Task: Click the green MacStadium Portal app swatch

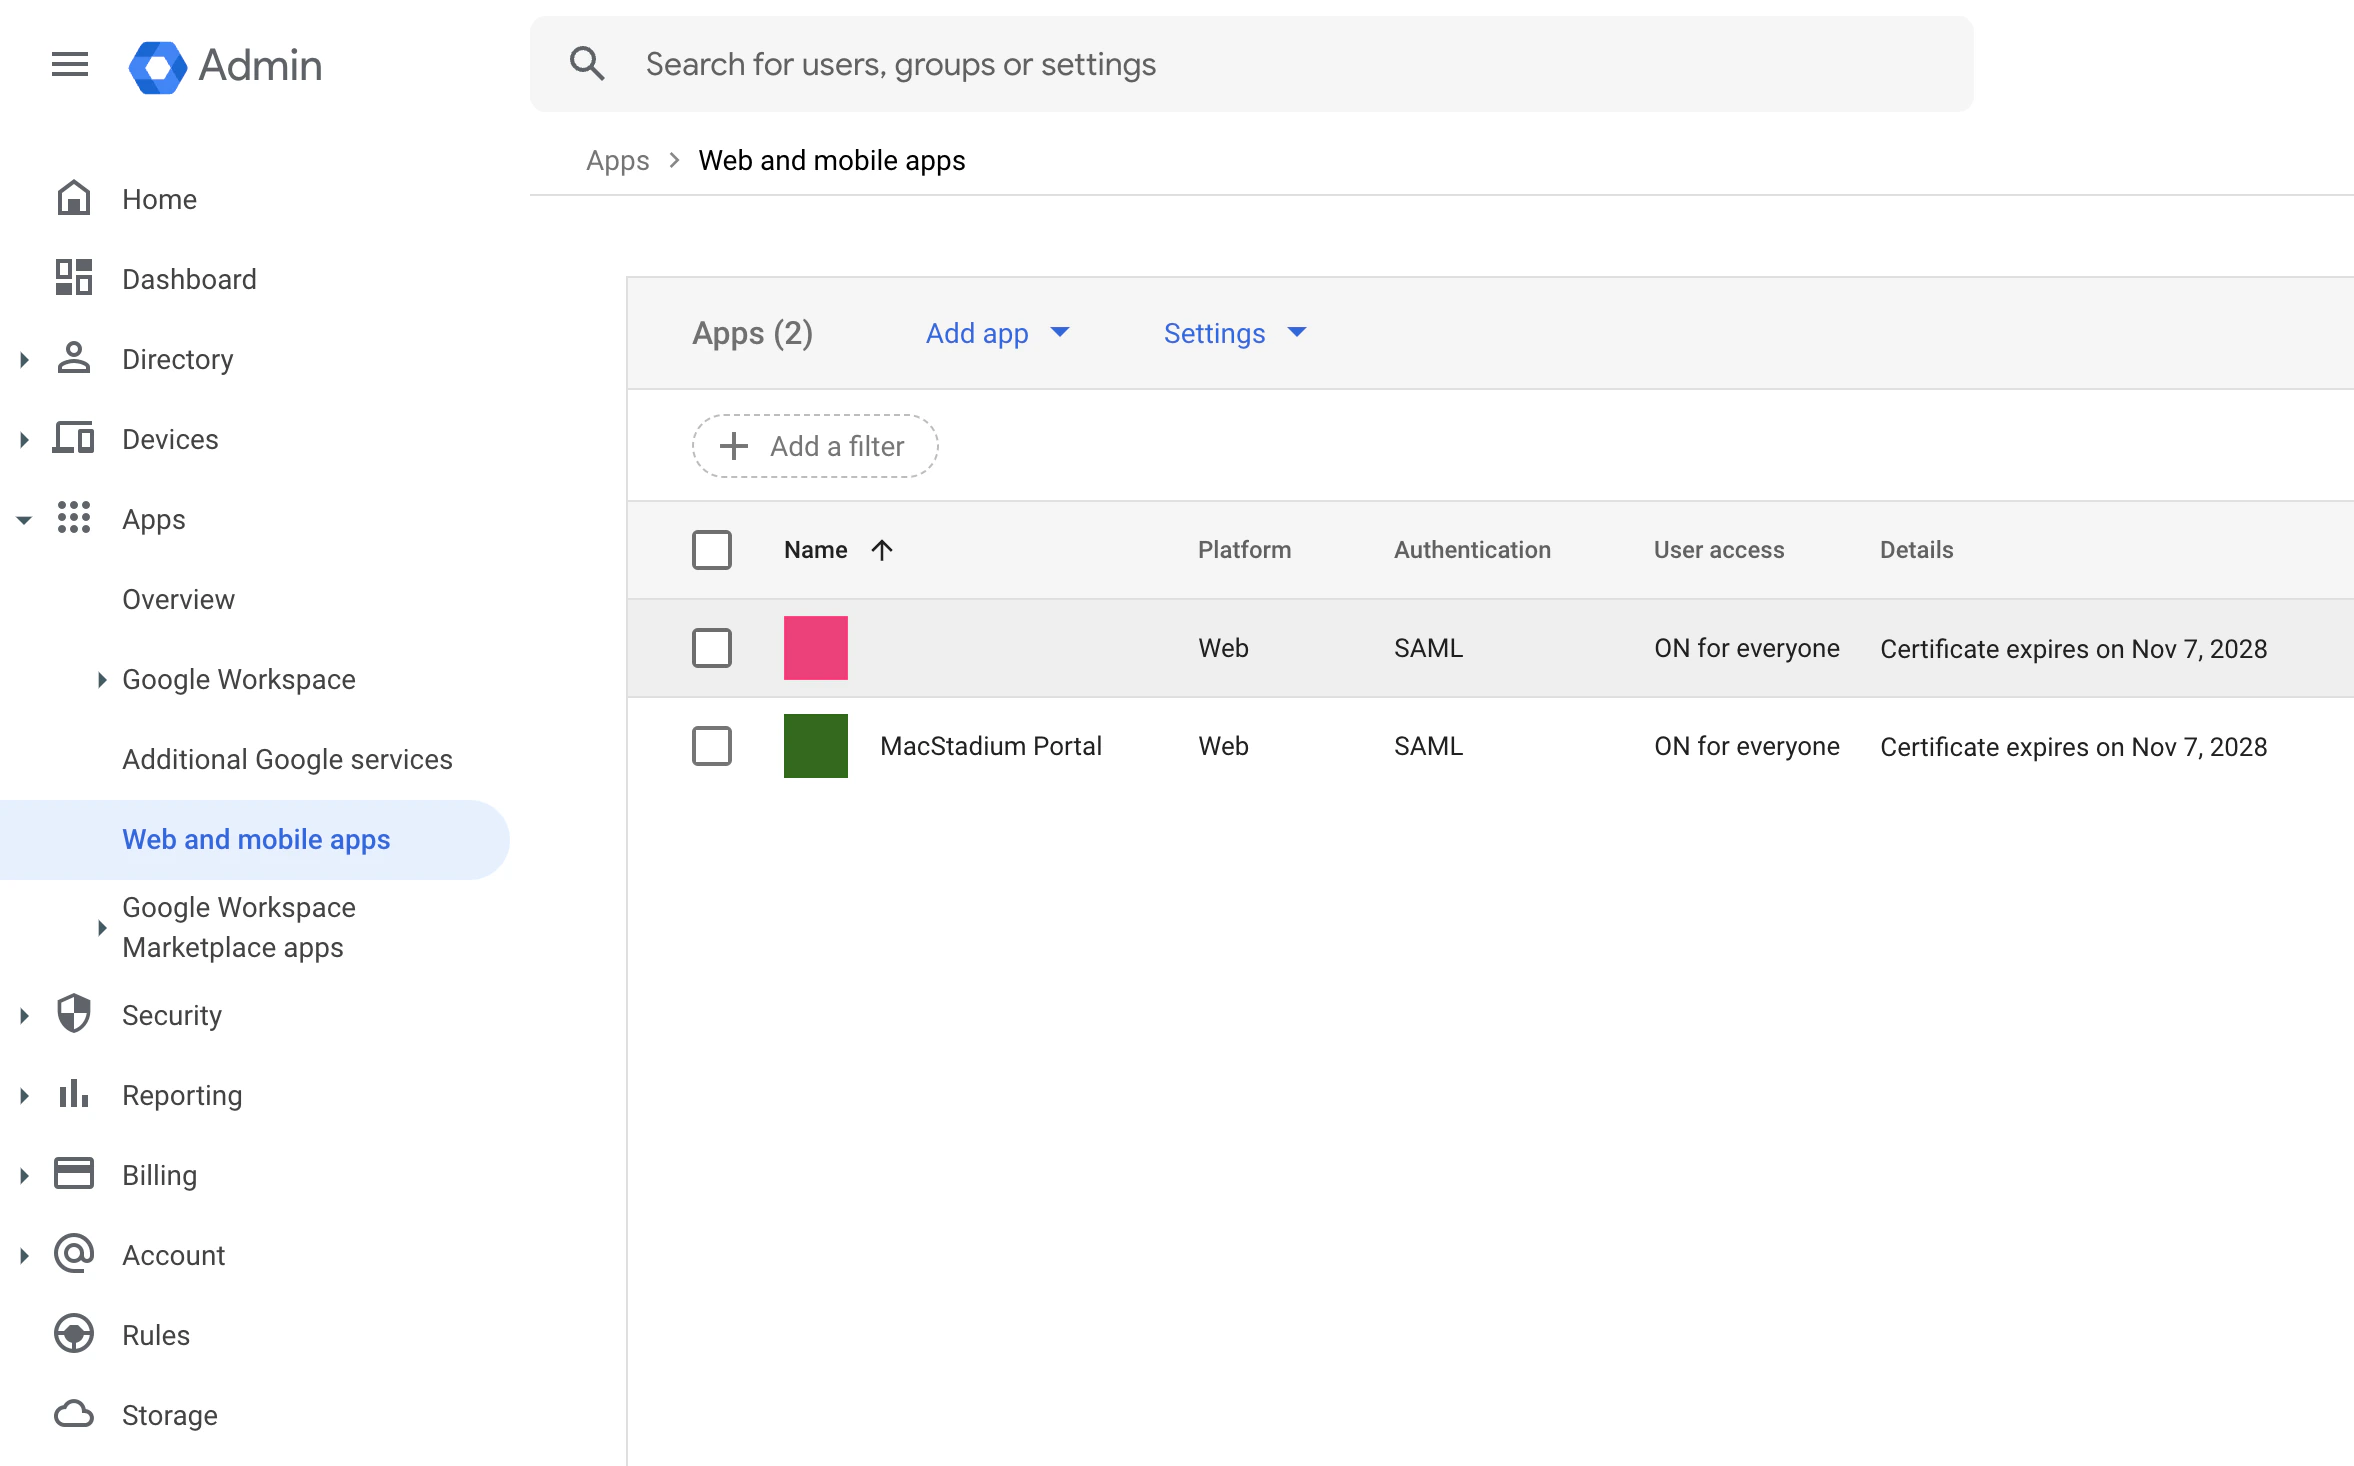Action: [x=816, y=746]
